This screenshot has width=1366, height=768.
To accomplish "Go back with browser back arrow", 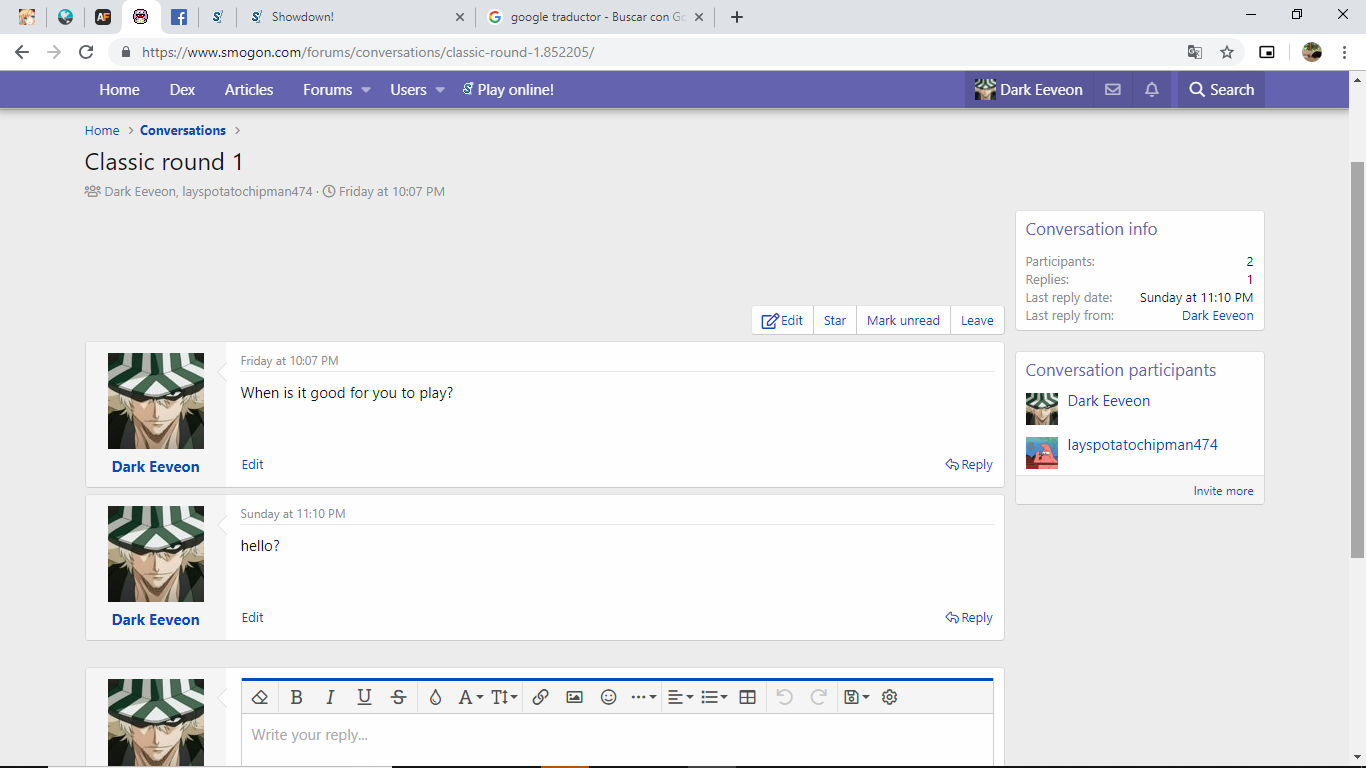I will click(x=22, y=52).
